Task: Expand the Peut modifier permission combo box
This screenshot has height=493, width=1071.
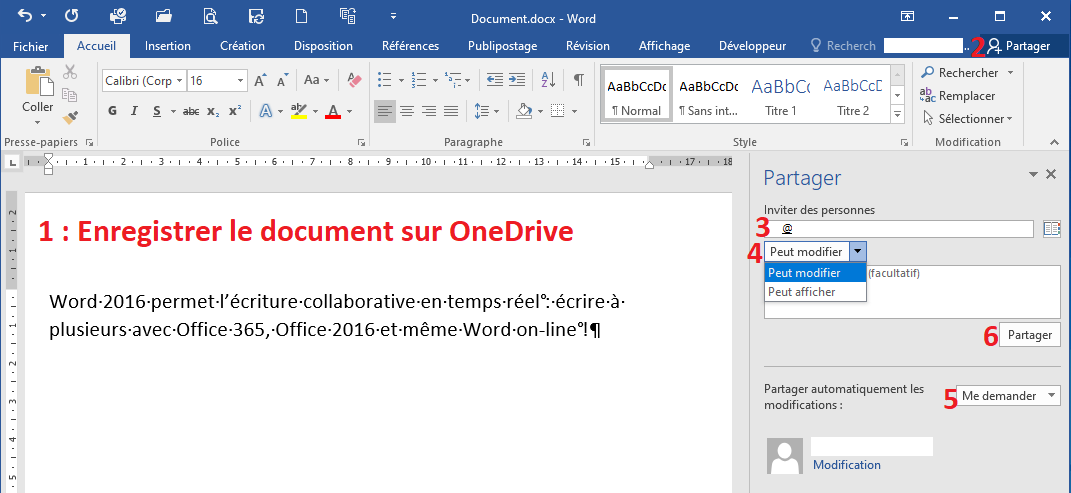Action: click(x=858, y=252)
